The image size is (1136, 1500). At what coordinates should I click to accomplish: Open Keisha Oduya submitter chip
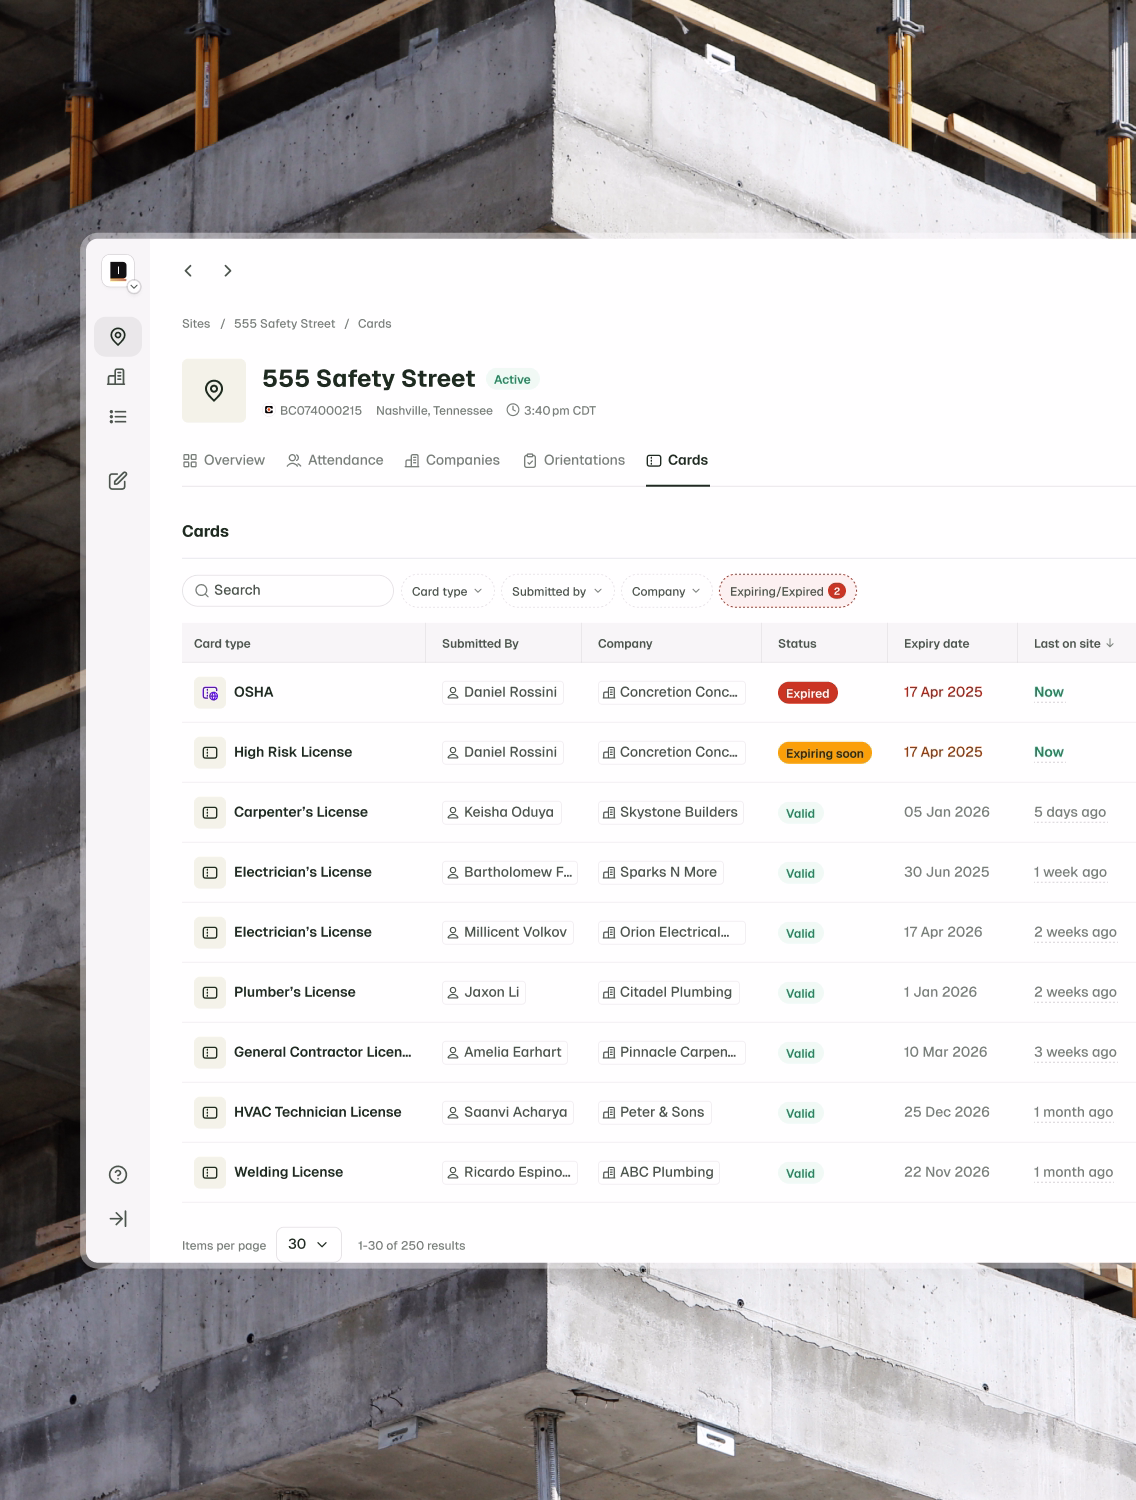pos(501,812)
